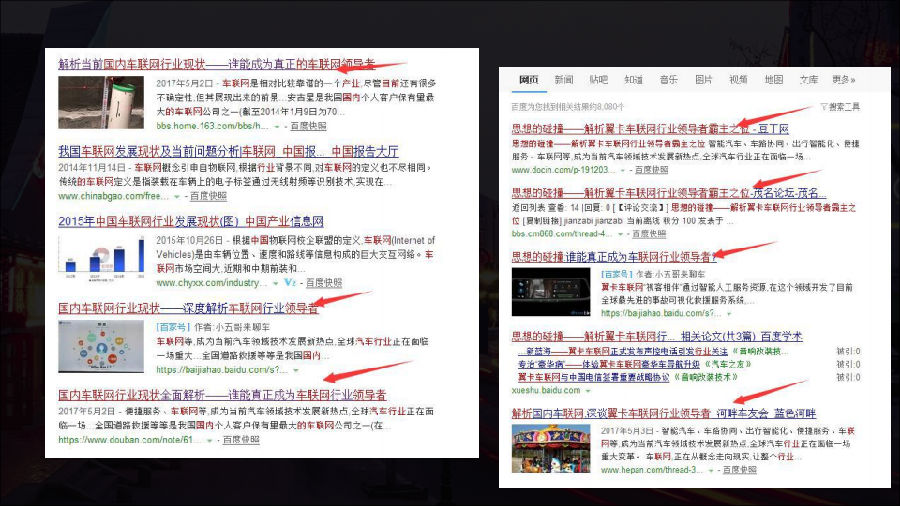
Task: Open the 搜索工具 filter icon
Action: coord(822,106)
